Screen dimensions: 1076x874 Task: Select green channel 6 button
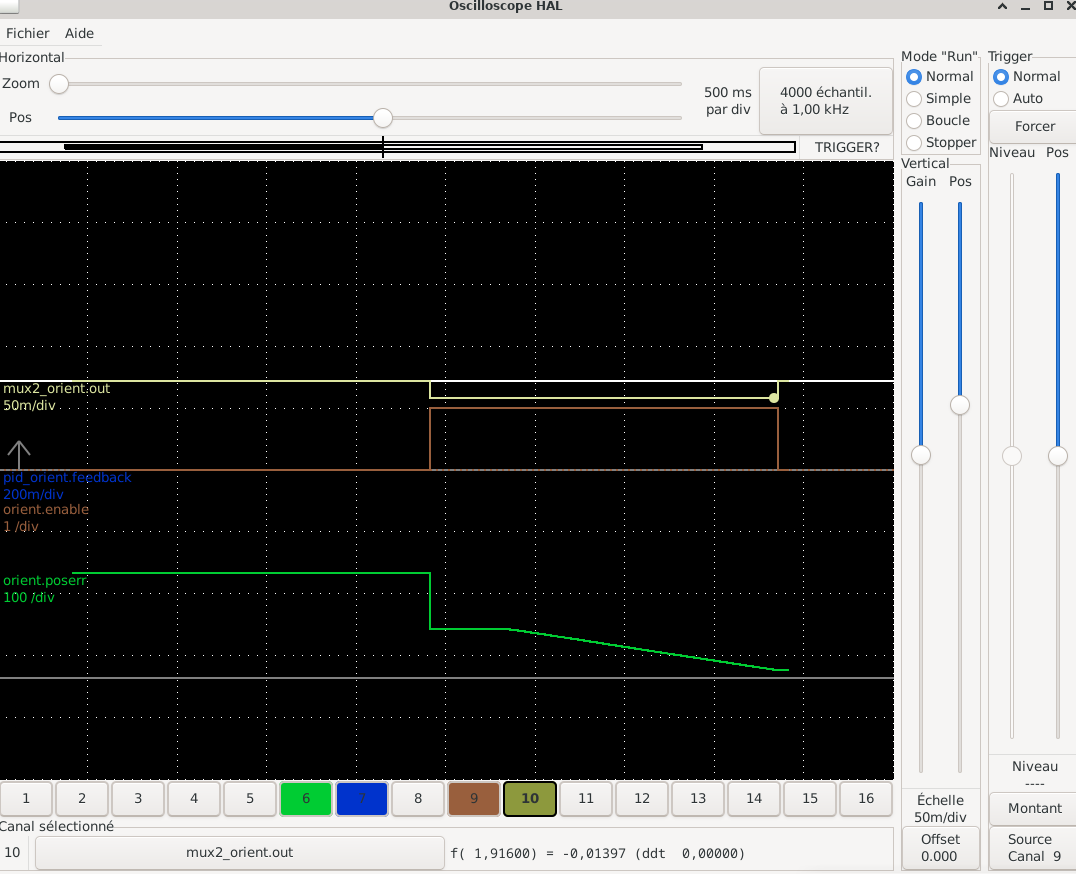[306, 799]
